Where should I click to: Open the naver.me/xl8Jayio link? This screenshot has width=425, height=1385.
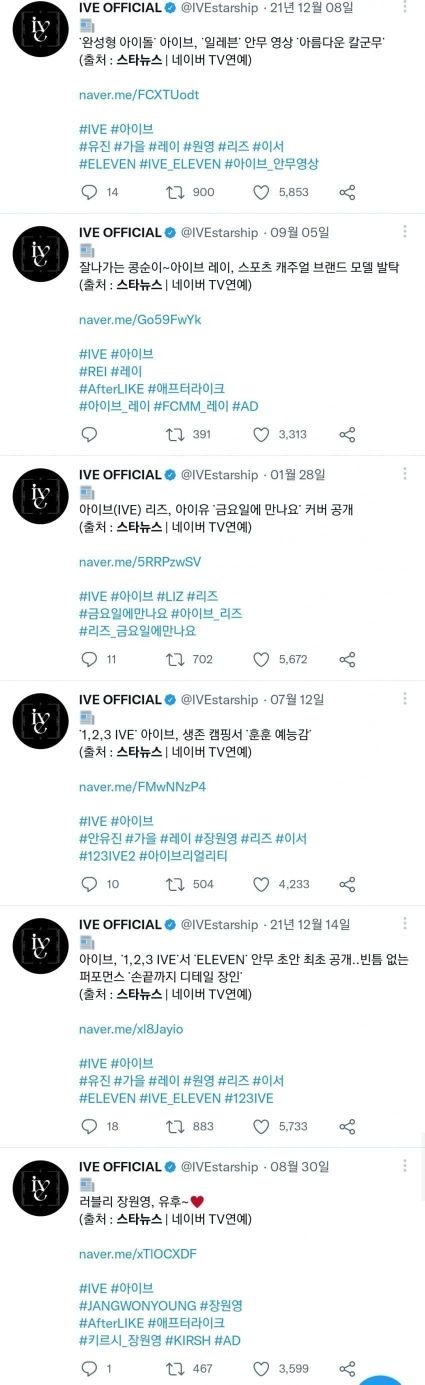(131, 1029)
